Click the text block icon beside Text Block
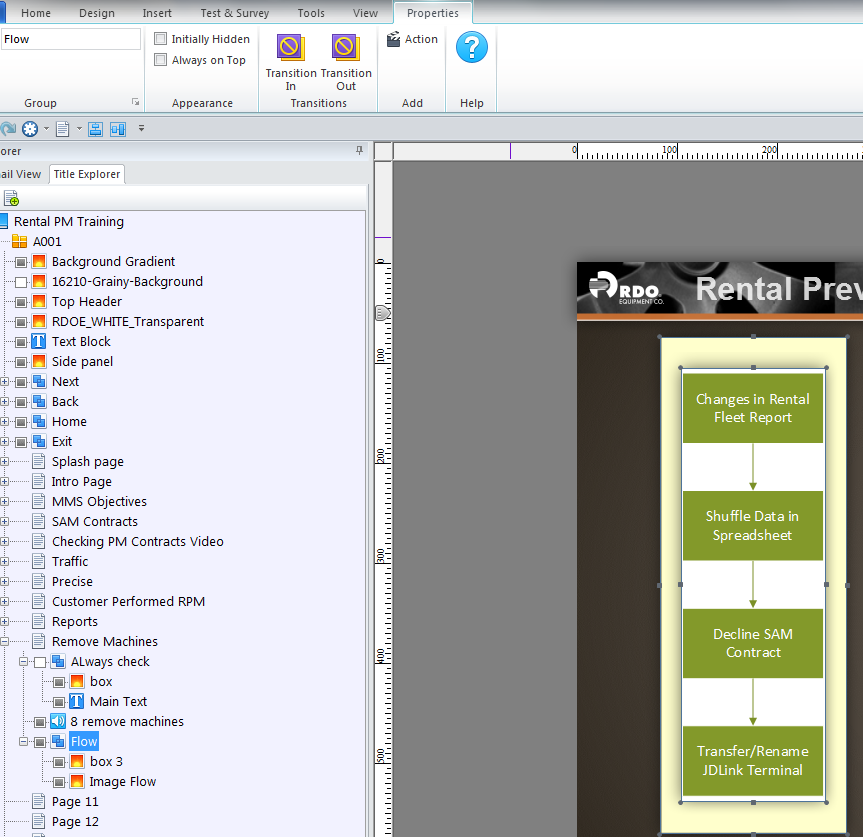Viewport: 863px width, 837px height. (39, 342)
